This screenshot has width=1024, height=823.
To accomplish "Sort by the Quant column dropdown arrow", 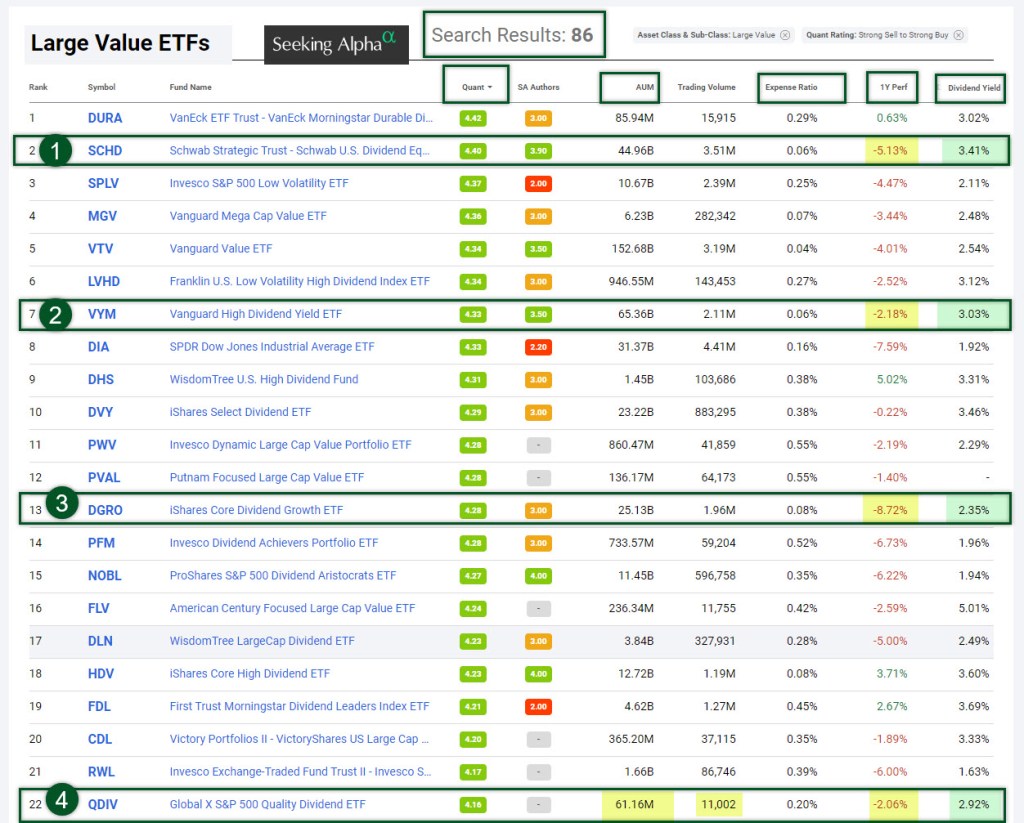I will pos(491,87).
